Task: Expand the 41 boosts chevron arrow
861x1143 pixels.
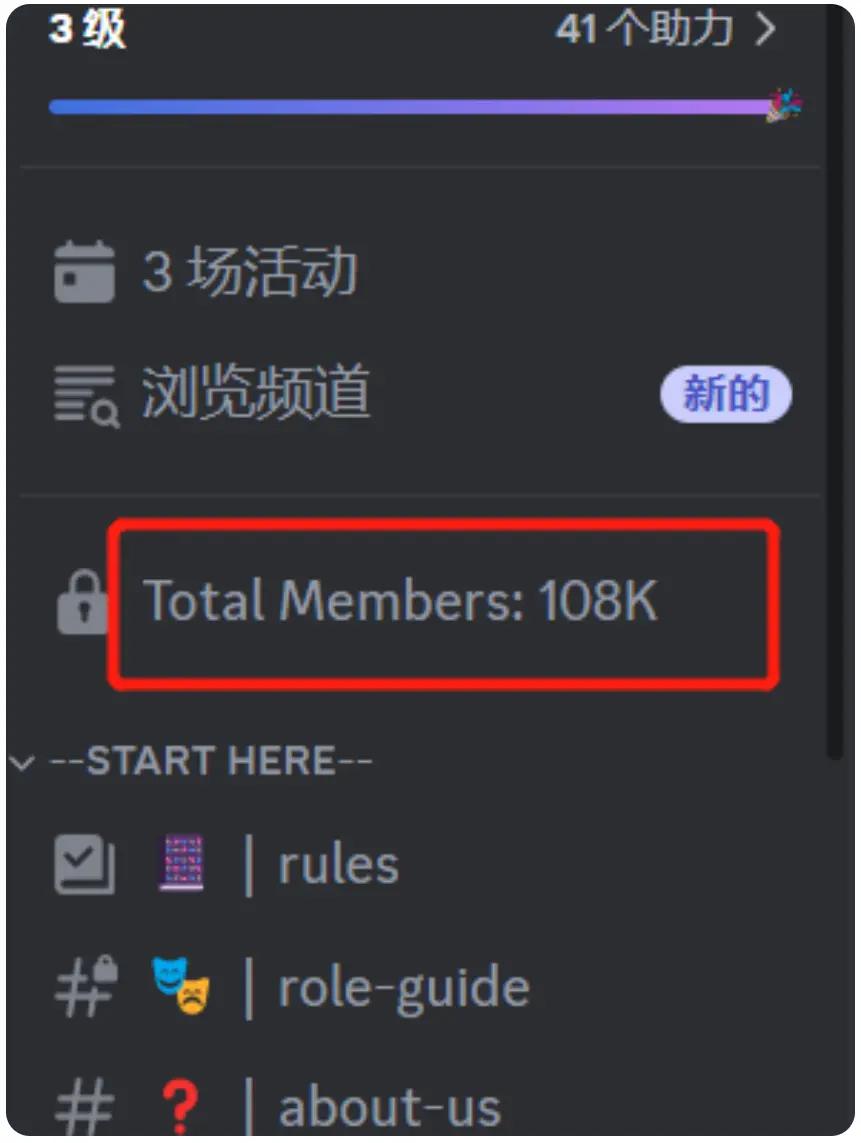Action: (765, 30)
